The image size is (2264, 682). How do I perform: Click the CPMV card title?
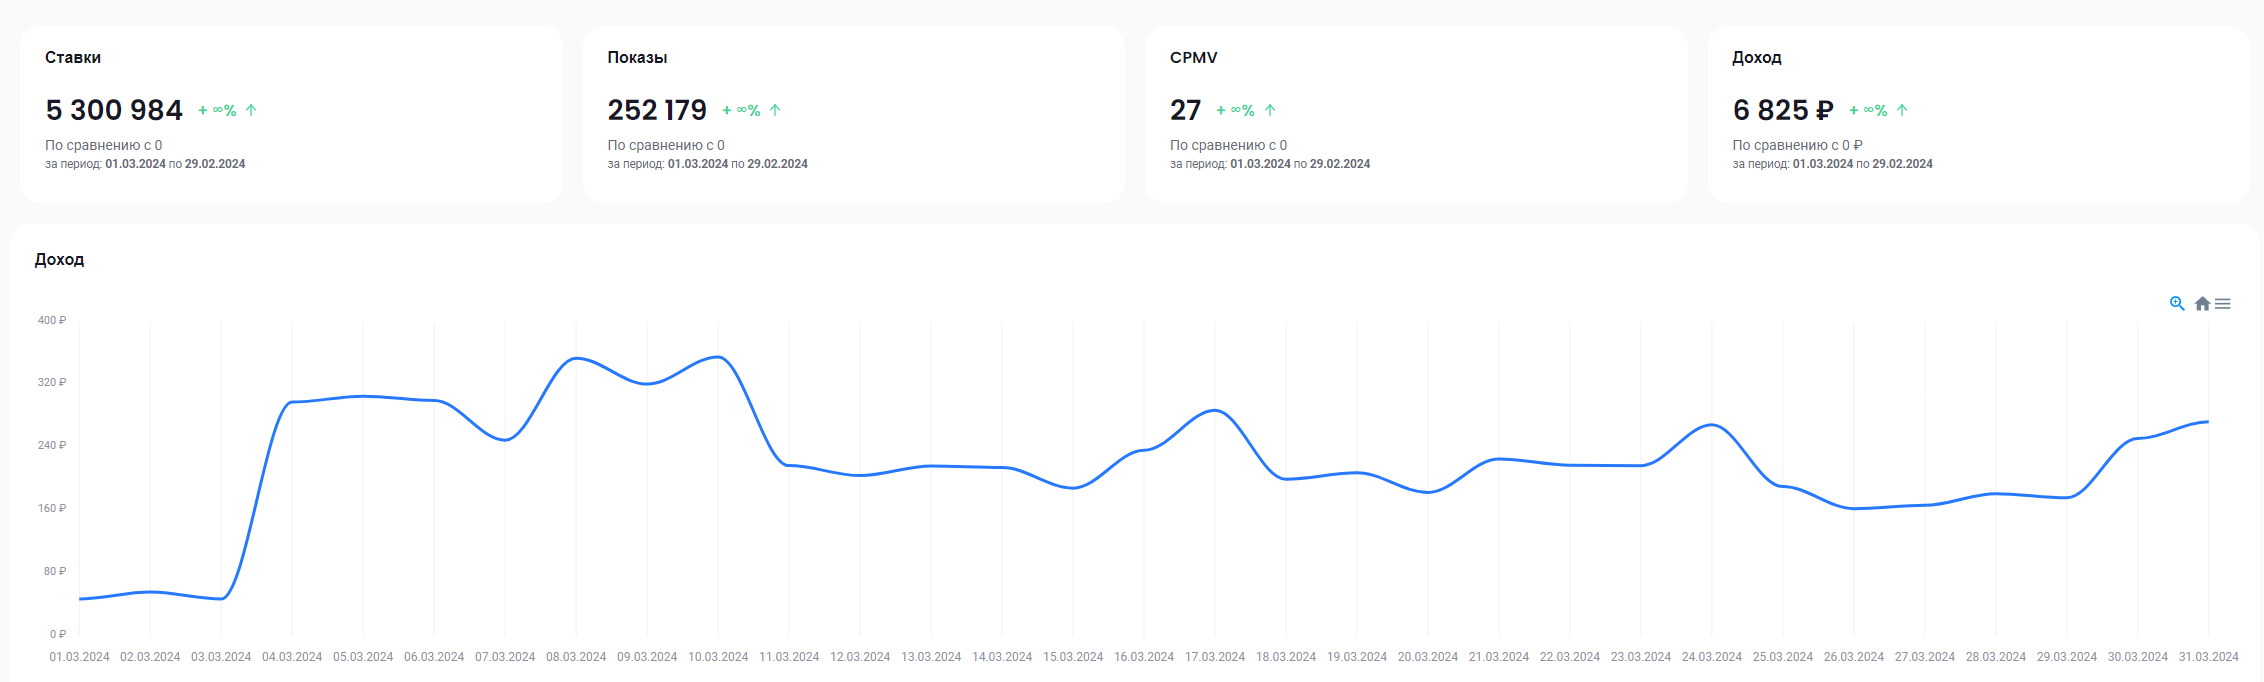point(1193,58)
